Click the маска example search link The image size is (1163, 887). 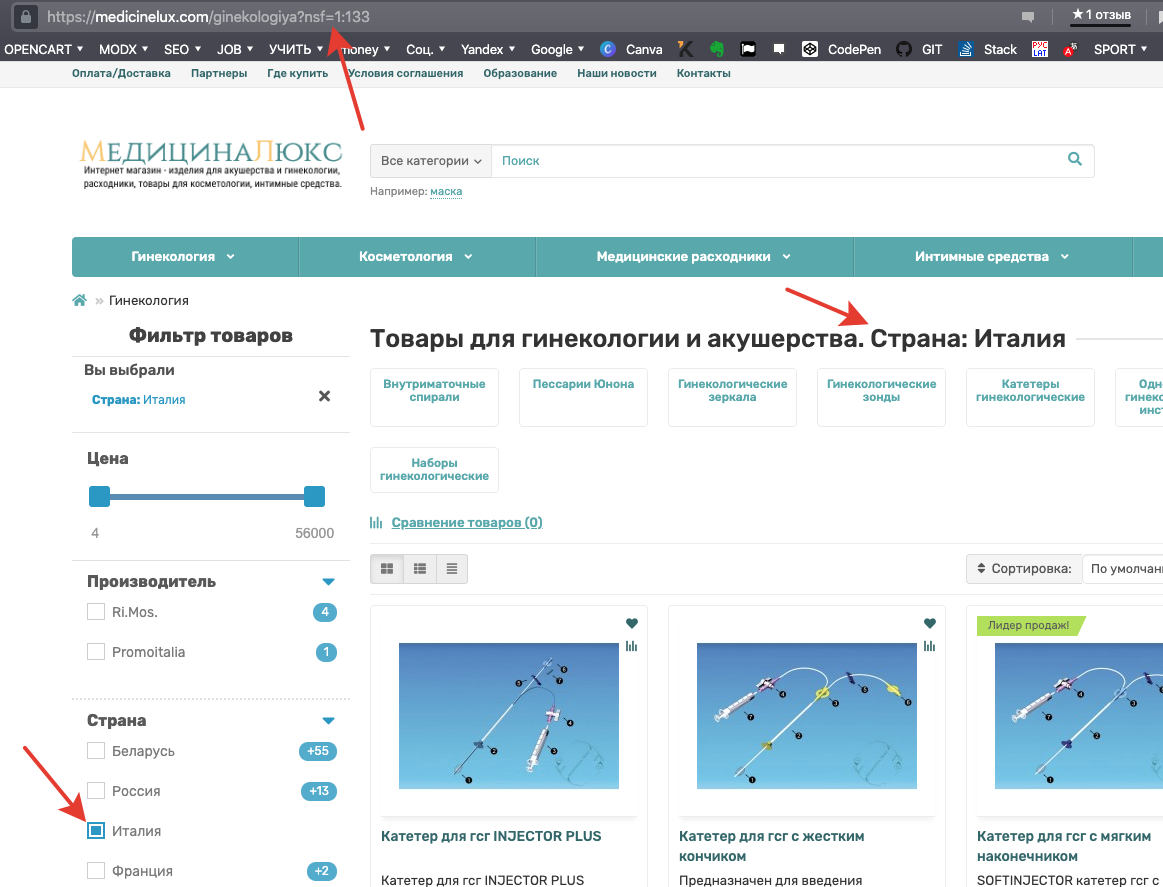coord(446,191)
